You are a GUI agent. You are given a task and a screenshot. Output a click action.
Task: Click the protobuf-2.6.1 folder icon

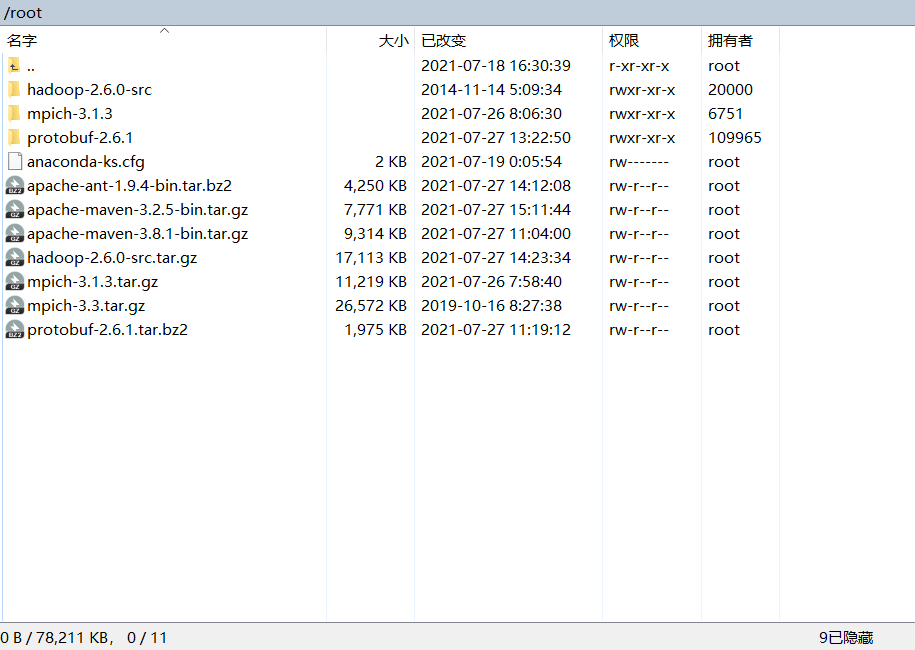tap(14, 138)
